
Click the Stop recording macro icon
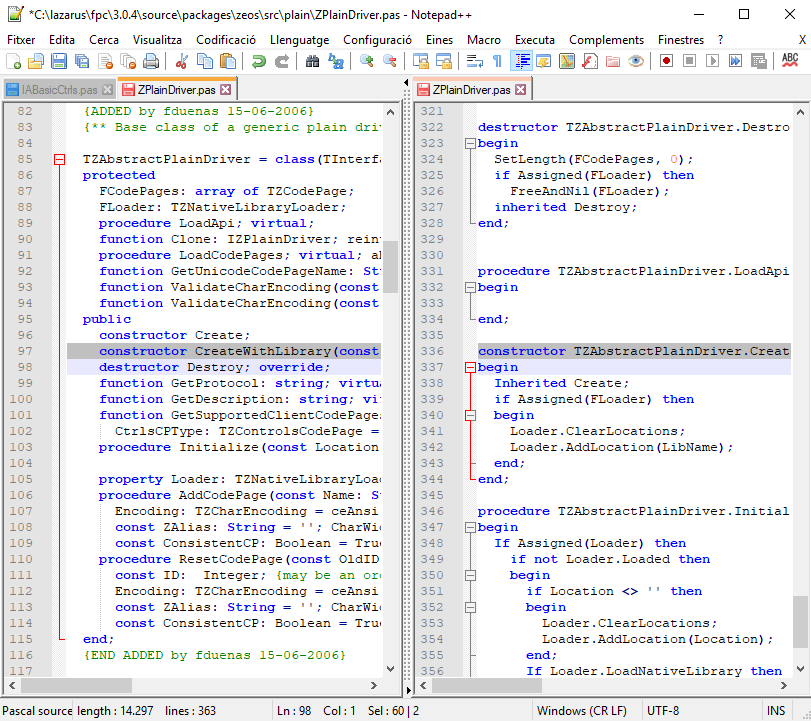[x=689, y=61]
